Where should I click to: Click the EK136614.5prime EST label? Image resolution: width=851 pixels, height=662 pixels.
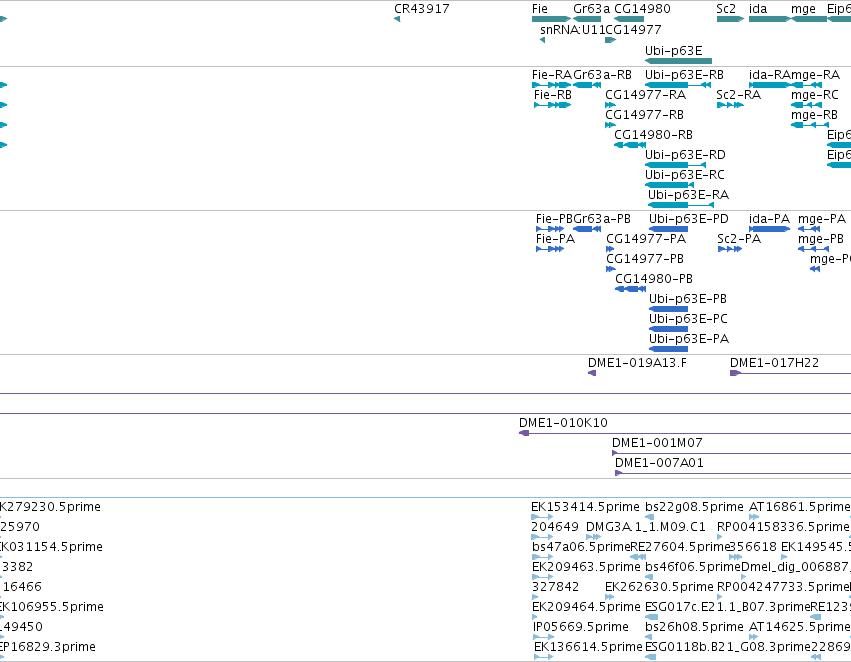588,647
